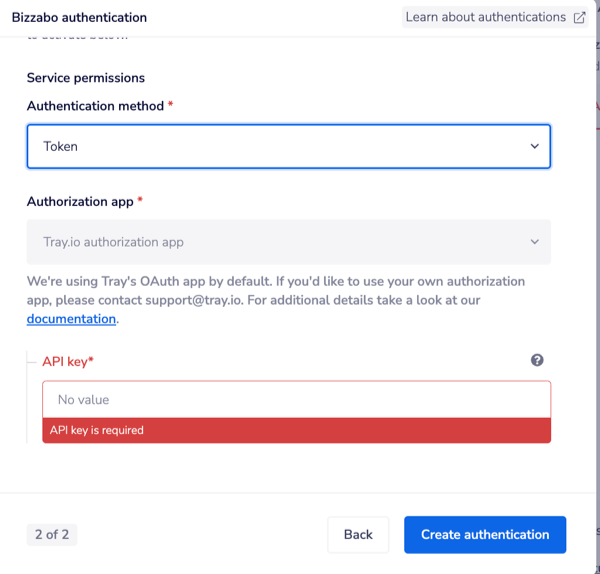Click the Bizzabo authentication dialog title
Screen dimensions: 600x574
(x=79, y=17)
